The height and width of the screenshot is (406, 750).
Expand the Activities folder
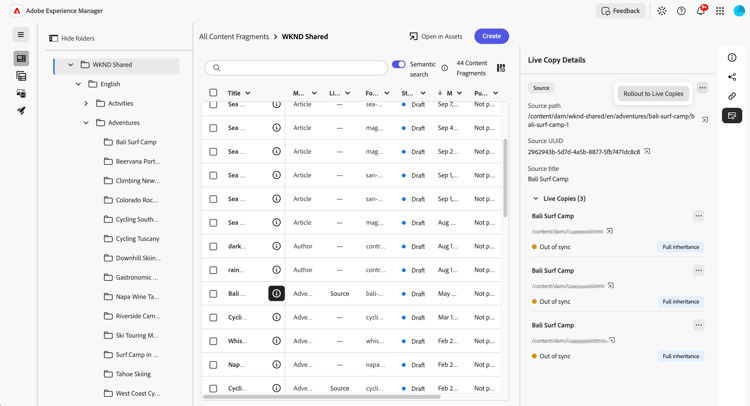(x=86, y=103)
